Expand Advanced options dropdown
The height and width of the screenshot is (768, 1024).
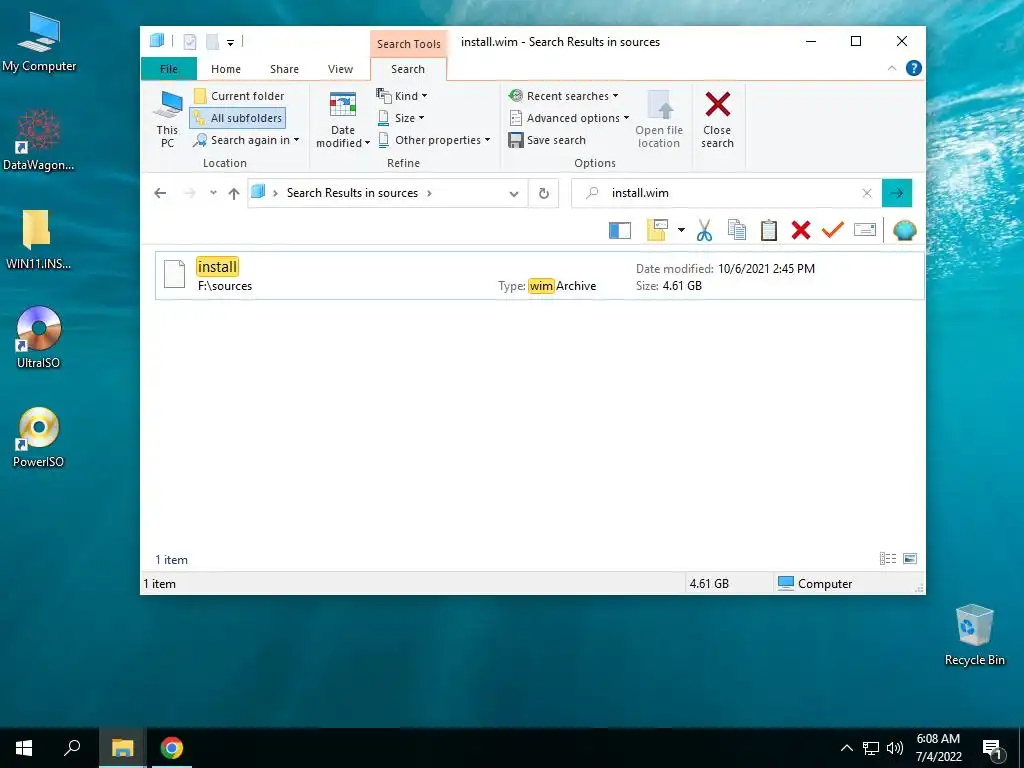point(569,118)
